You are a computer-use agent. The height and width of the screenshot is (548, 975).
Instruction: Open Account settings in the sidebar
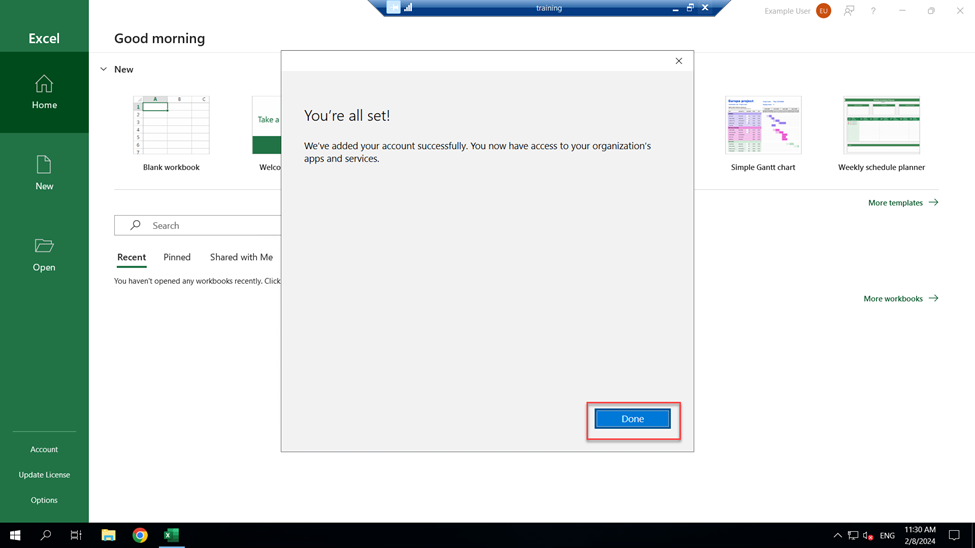[44, 449]
